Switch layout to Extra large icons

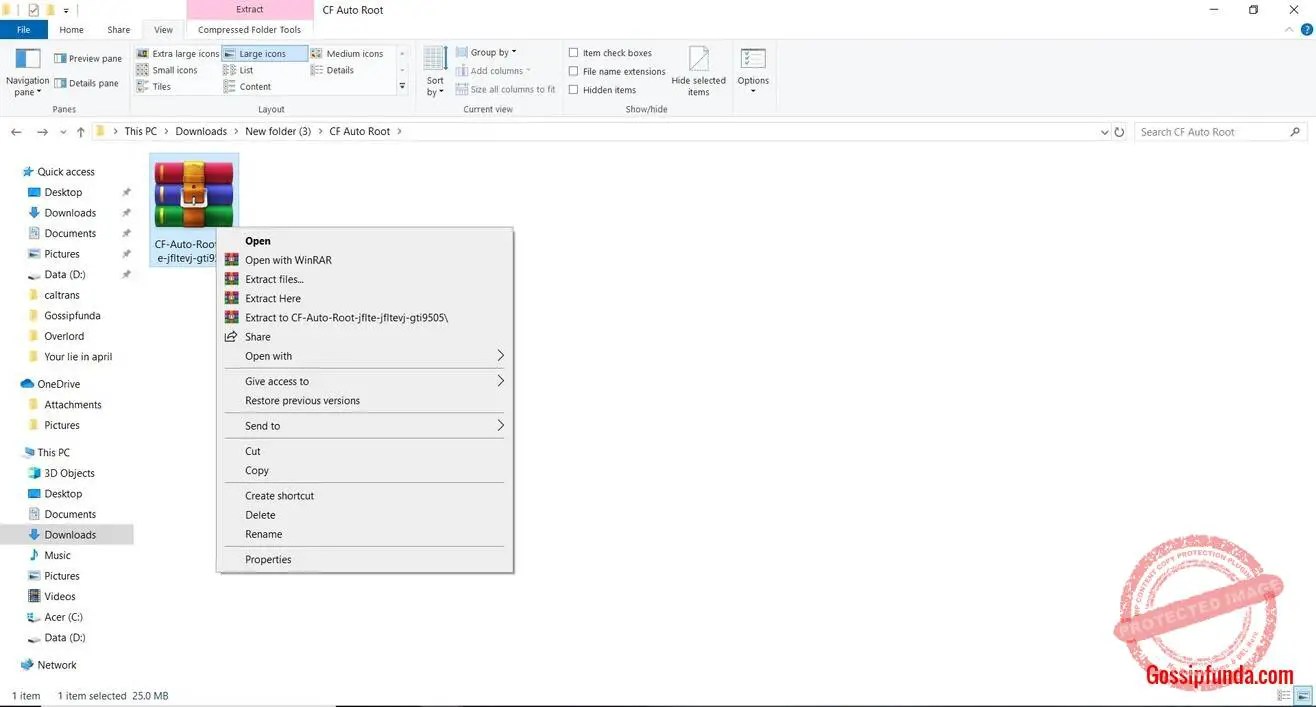tap(177, 54)
